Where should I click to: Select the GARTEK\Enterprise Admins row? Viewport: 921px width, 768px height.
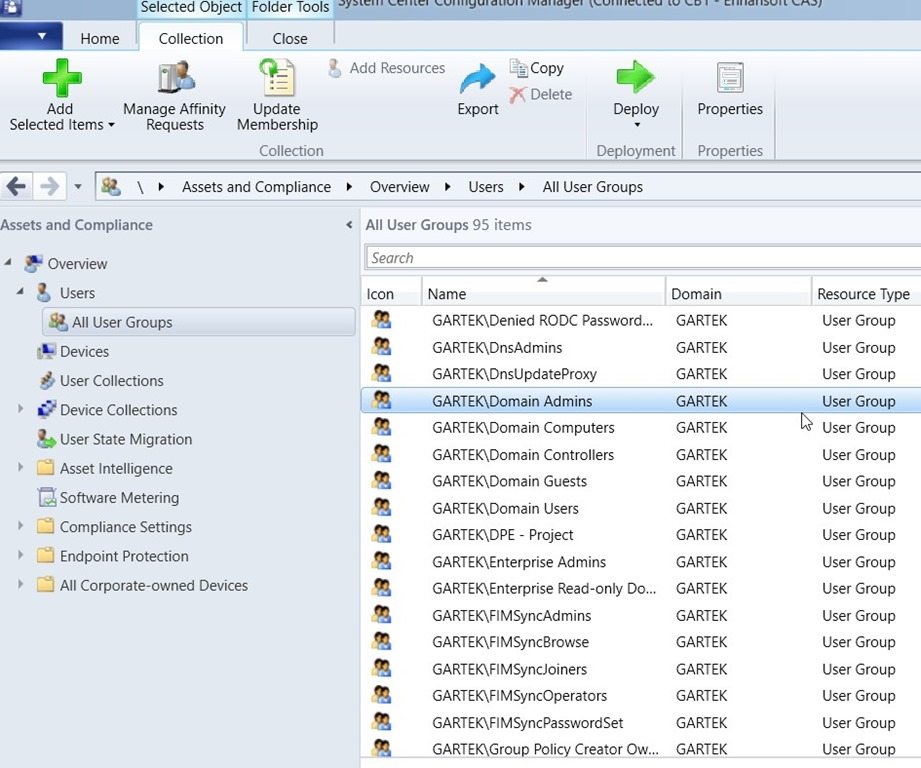coord(641,561)
